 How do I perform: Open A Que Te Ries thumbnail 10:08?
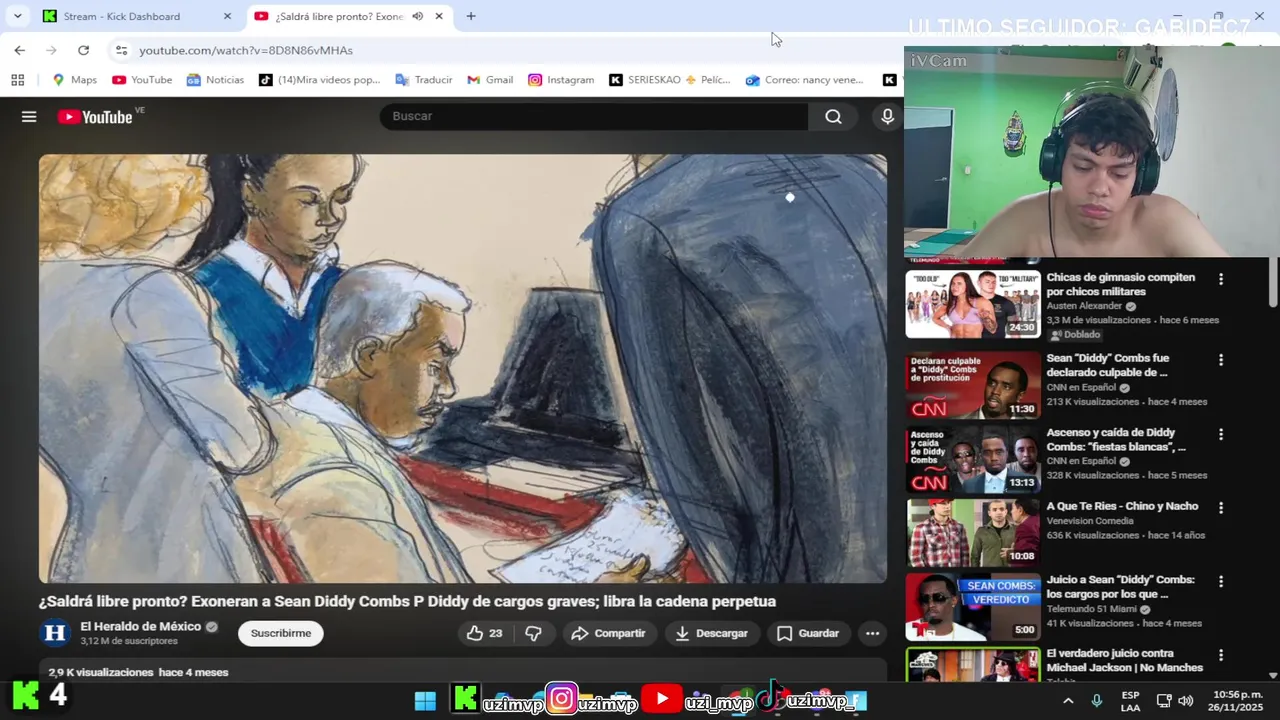(973, 534)
